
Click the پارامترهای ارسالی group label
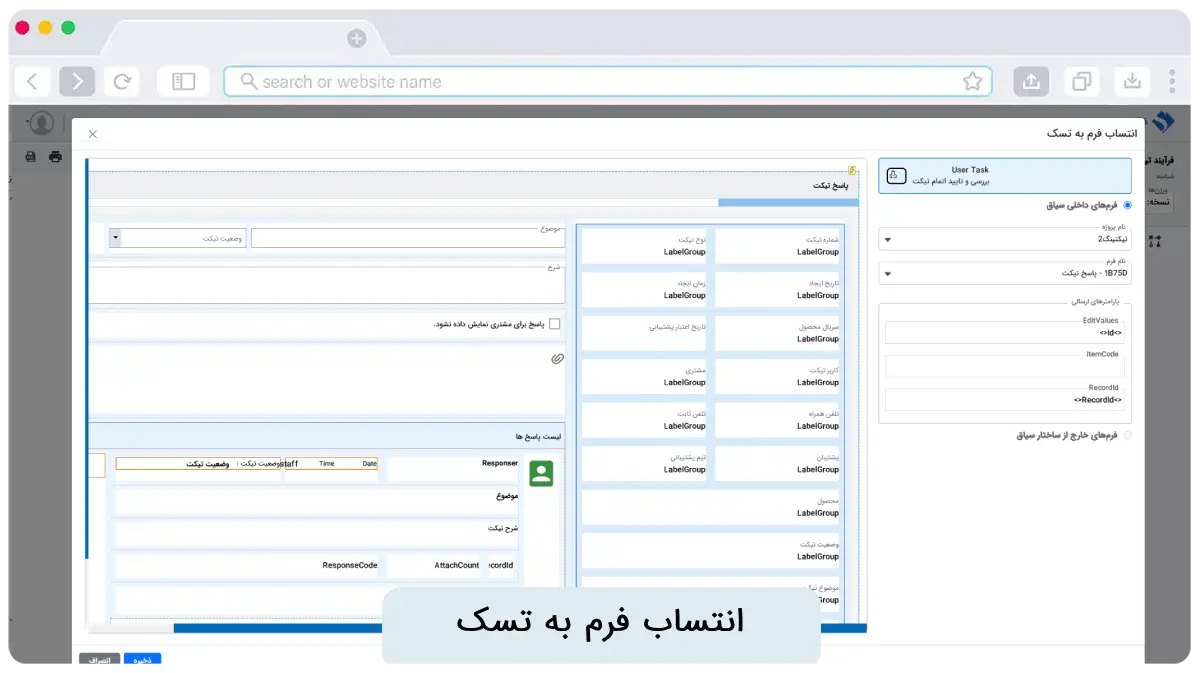pos(1093,301)
